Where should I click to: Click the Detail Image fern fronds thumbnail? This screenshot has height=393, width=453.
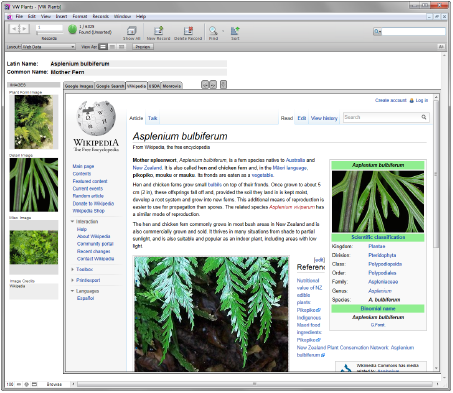pyautogui.click(x=34, y=185)
